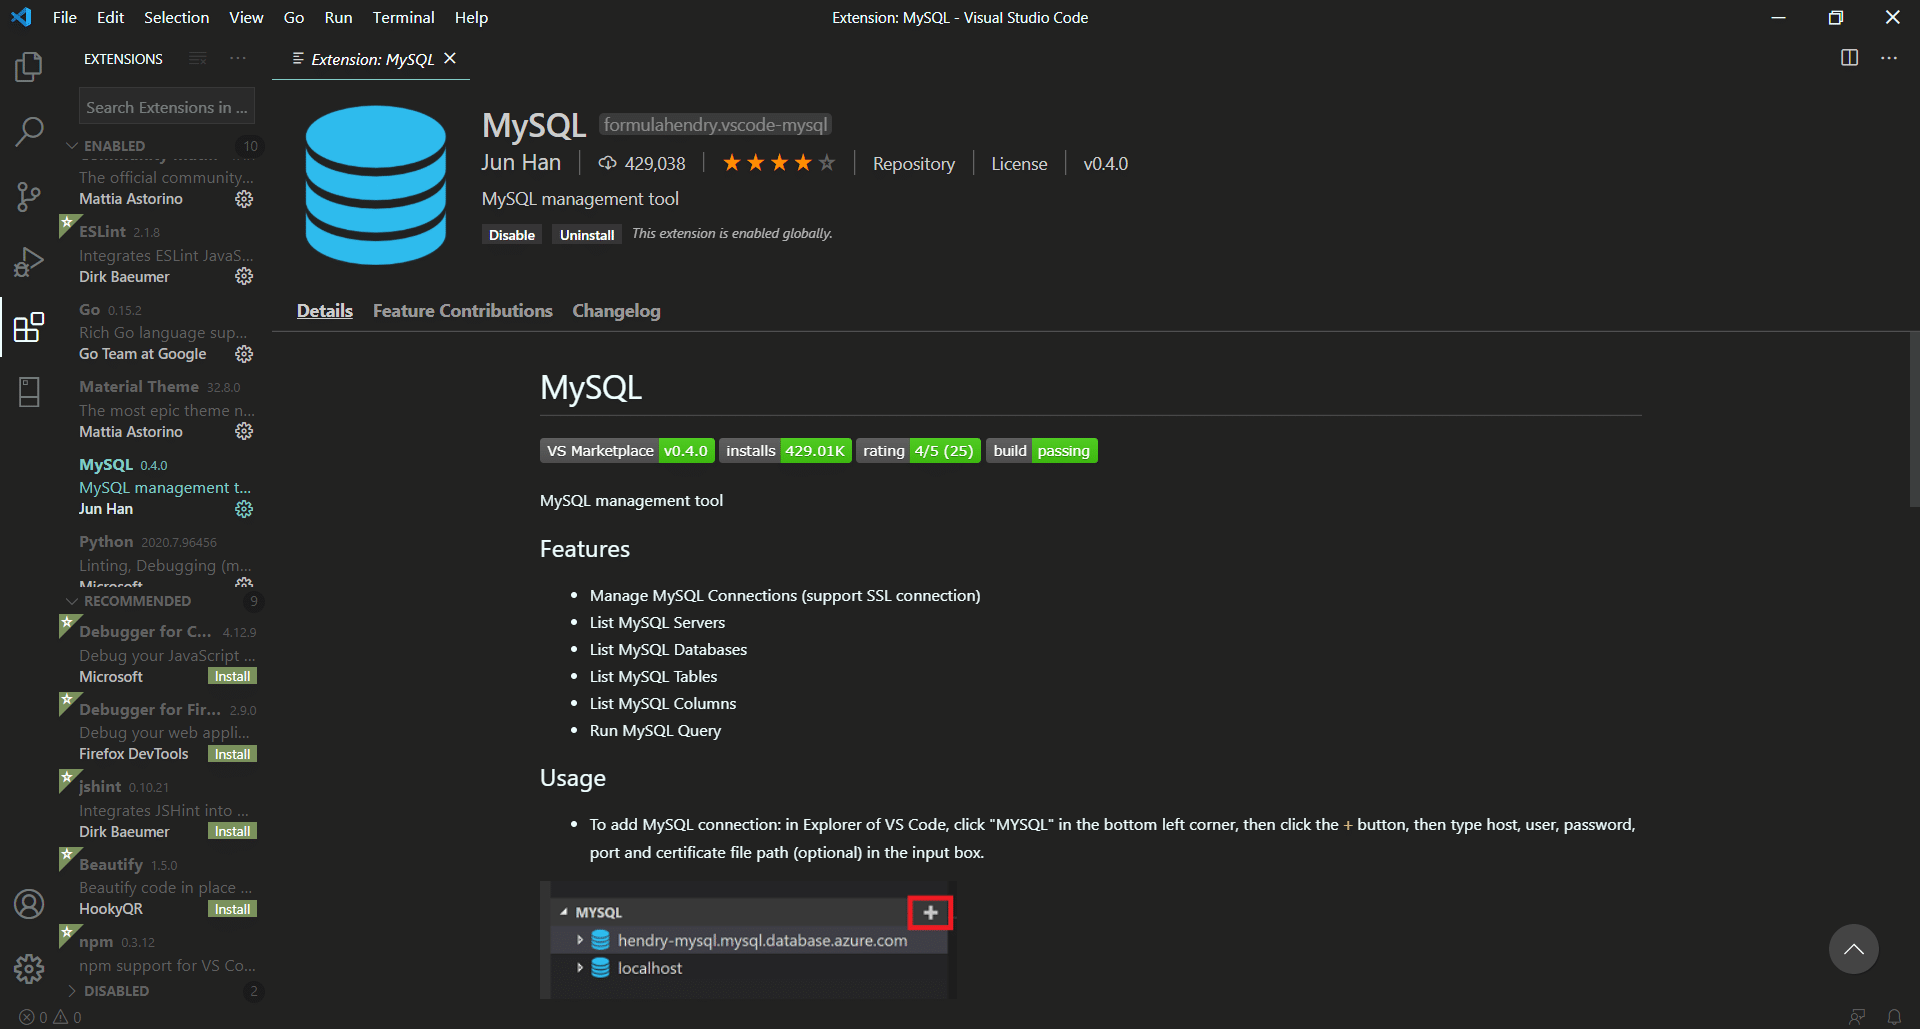Open the Explorer view in activity bar
This screenshot has width=1920, height=1029.
pos(29,67)
